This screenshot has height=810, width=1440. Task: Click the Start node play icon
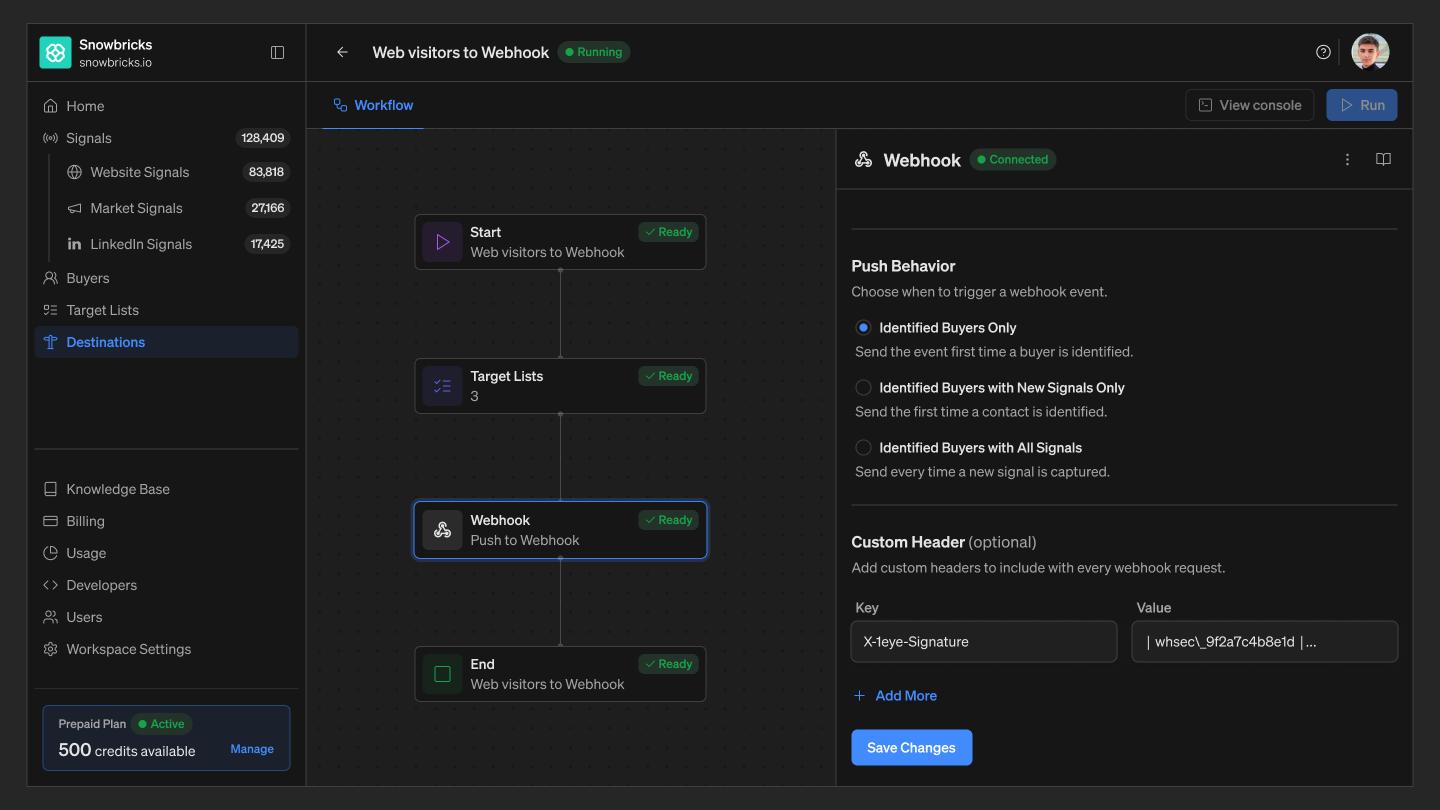(442, 242)
